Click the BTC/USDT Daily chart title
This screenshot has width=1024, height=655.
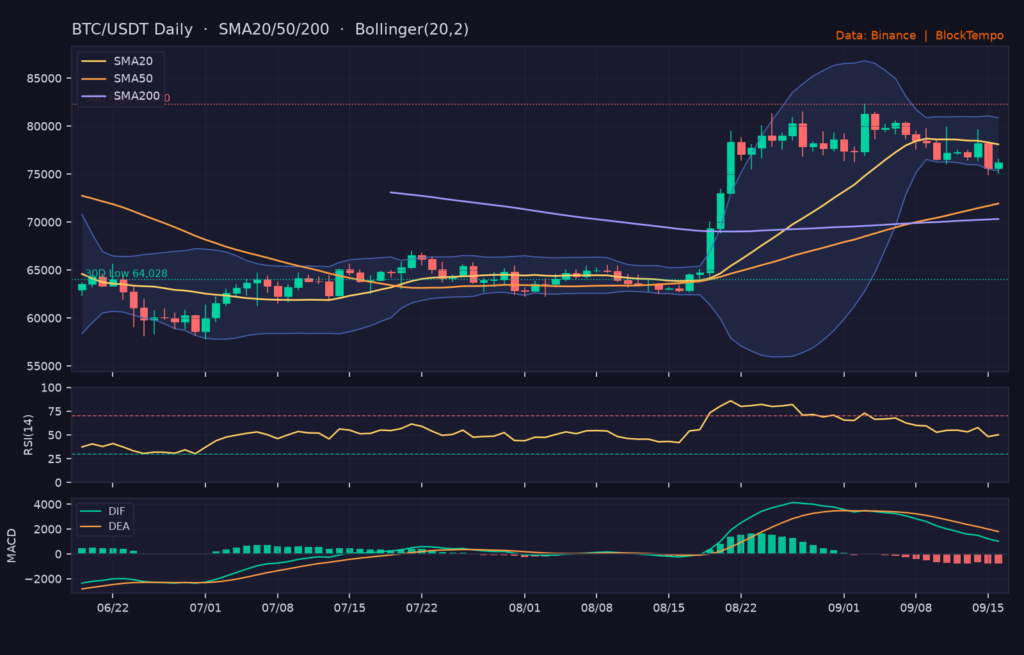coord(132,29)
